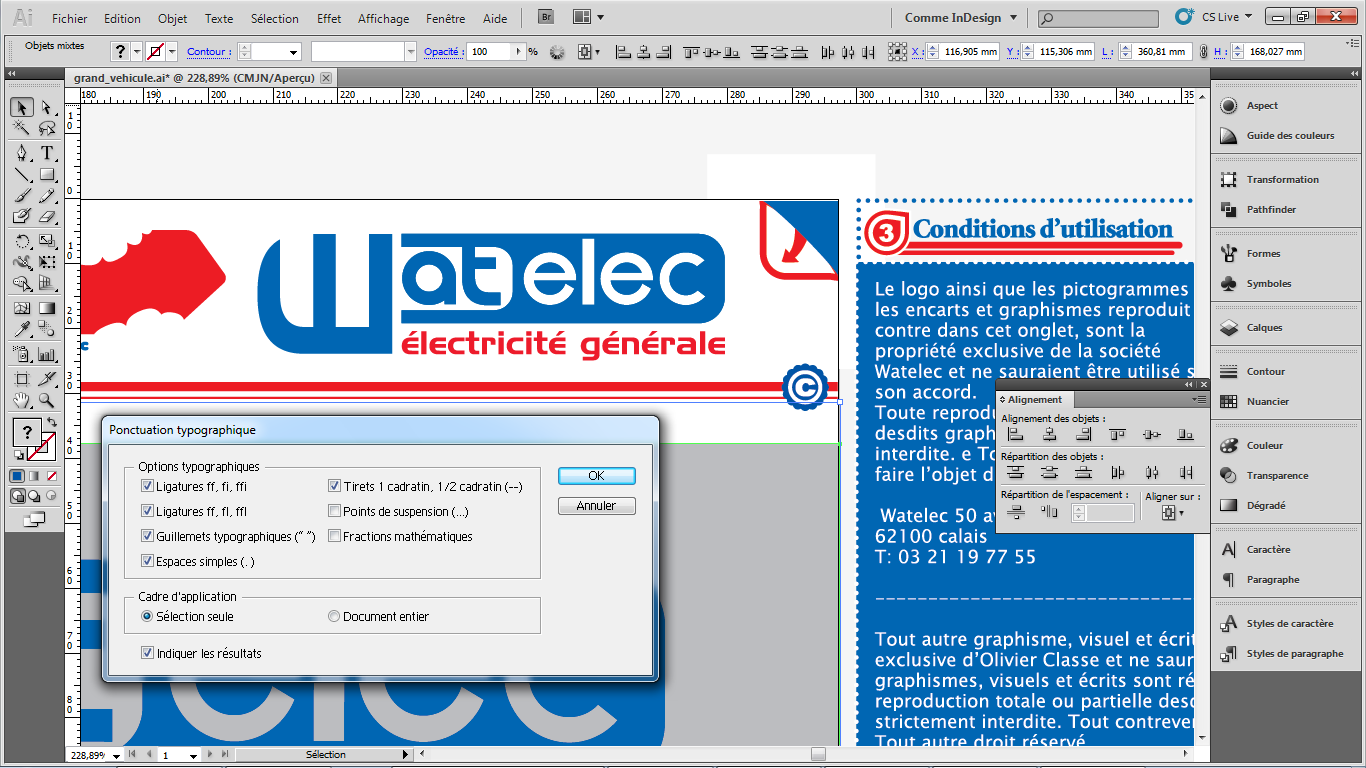The image size is (1366, 768).
Task: Select the Type tool
Action: click(x=46, y=153)
